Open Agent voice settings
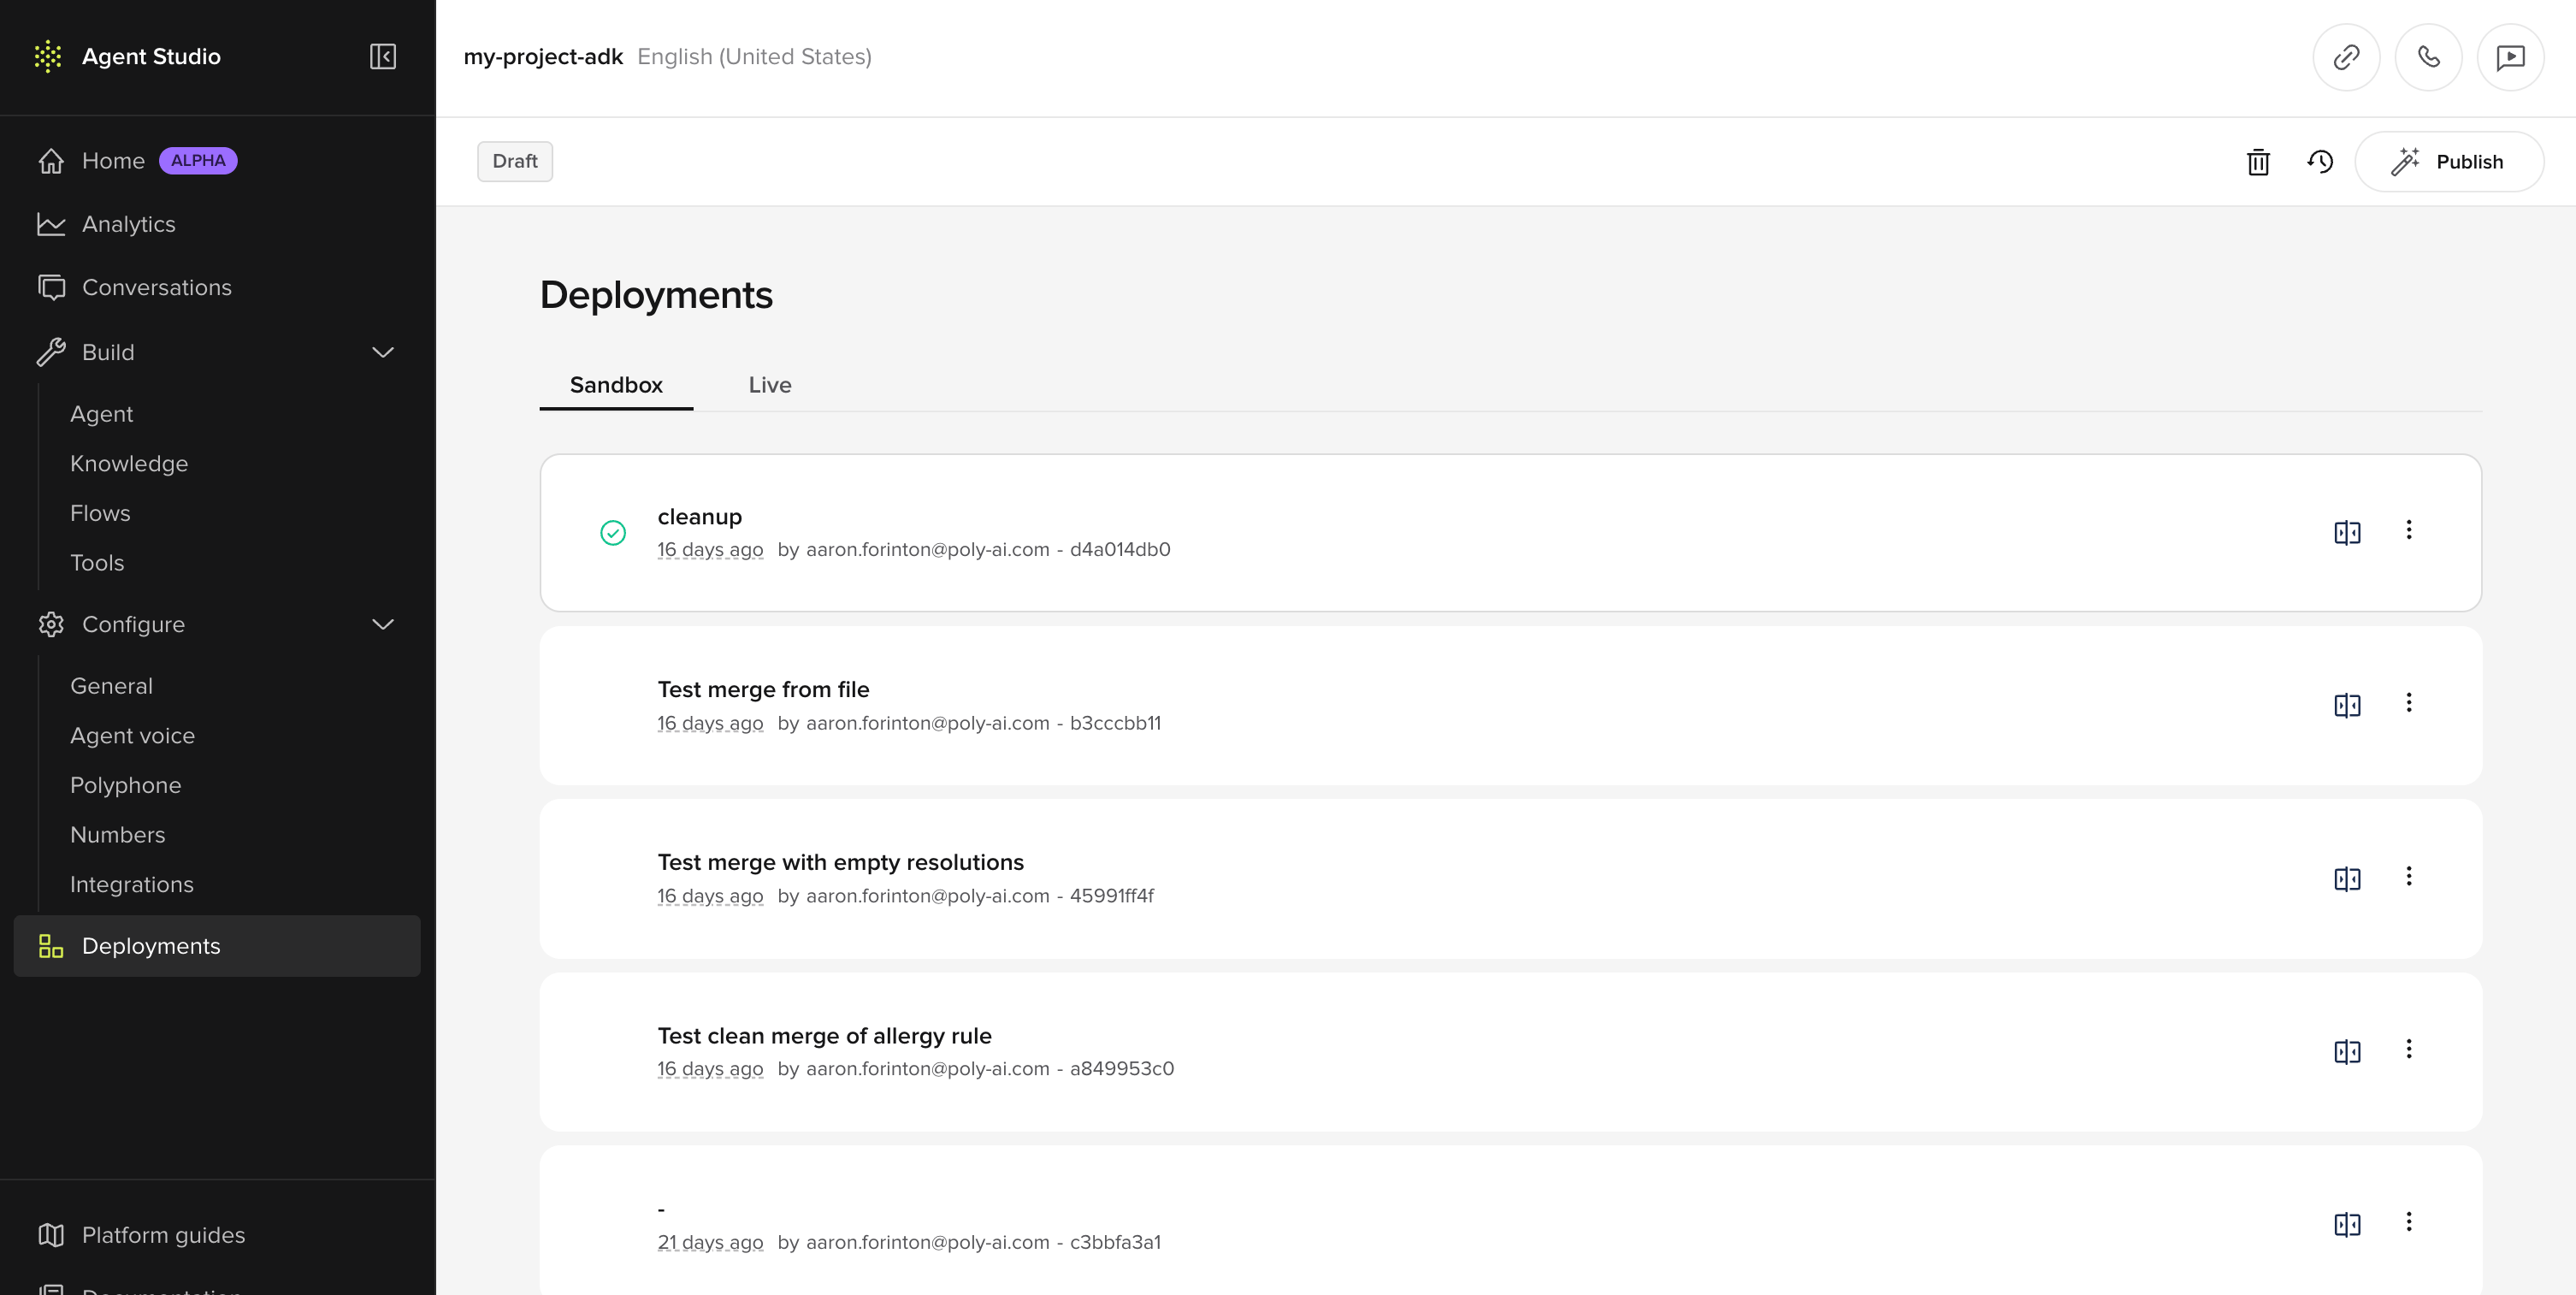 click(132, 736)
